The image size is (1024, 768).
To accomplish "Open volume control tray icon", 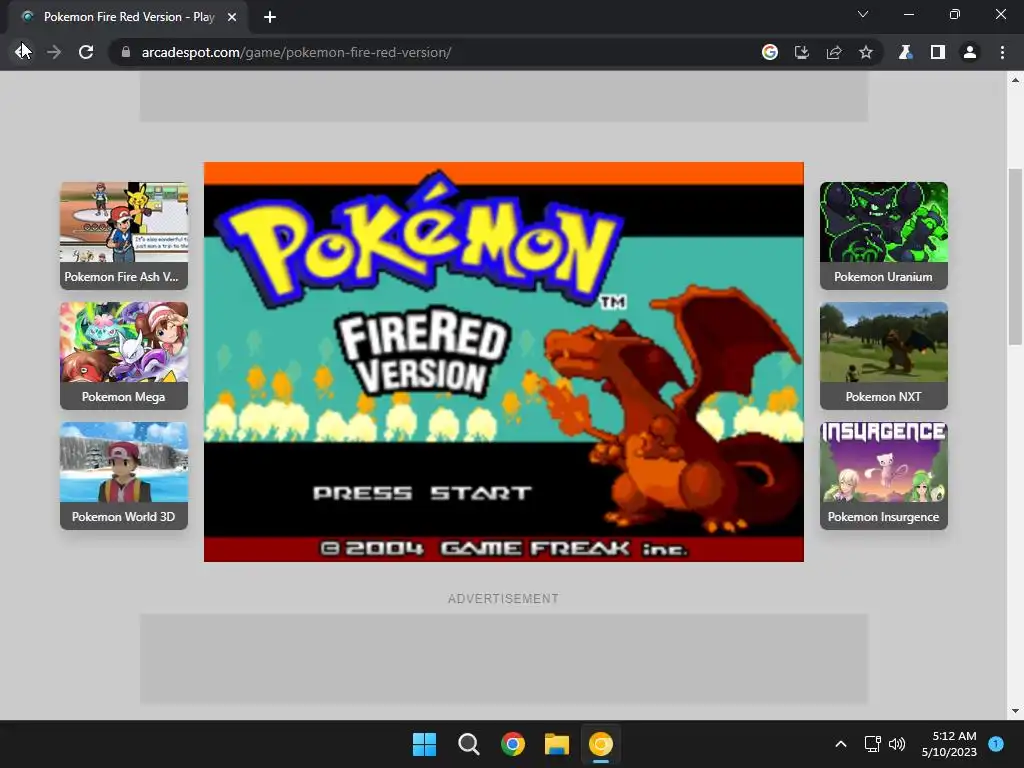I will 897,744.
